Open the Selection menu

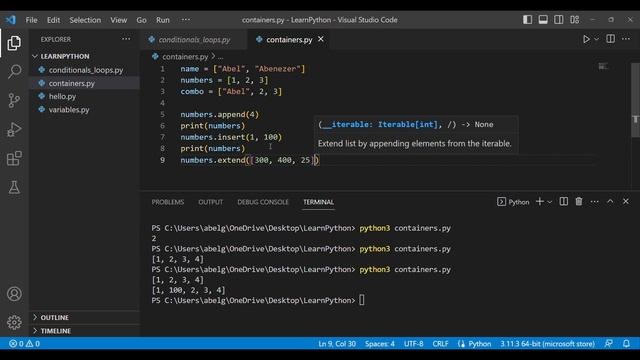click(x=85, y=20)
